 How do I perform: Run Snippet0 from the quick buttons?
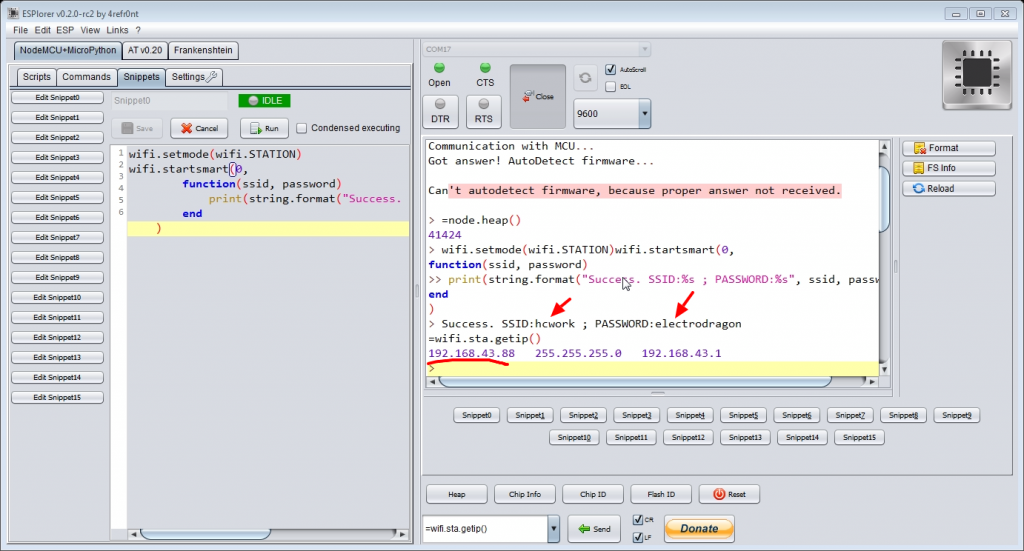coord(477,415)
